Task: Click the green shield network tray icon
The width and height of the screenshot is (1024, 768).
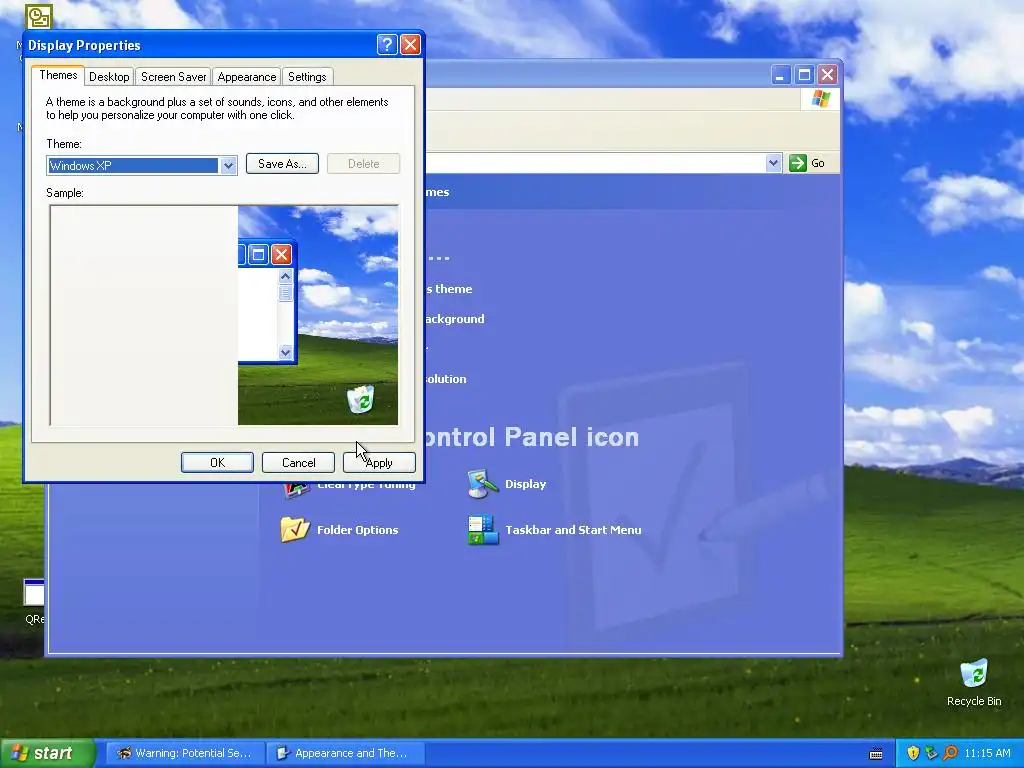Action: pos(931,753)
